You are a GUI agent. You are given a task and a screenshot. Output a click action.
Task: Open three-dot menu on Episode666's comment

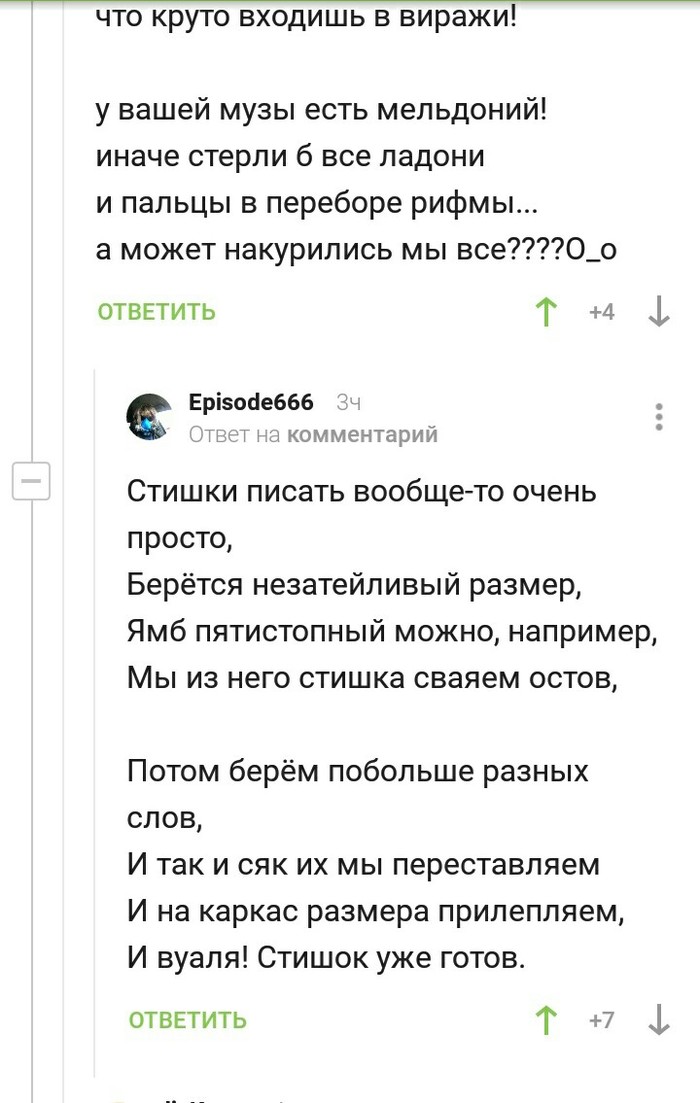658,416
